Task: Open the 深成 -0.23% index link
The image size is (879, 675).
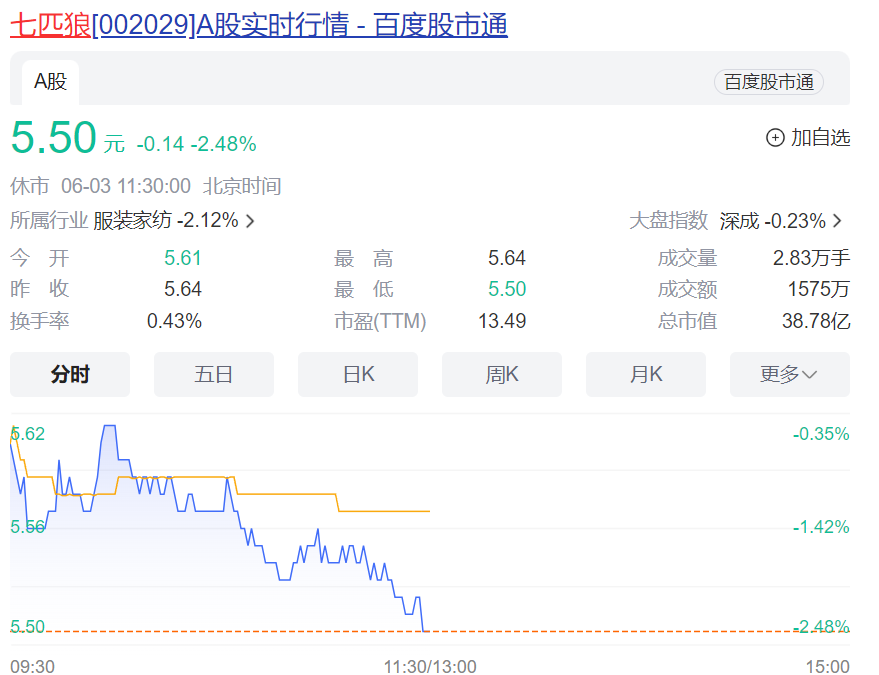Action: tap(772, 221)
